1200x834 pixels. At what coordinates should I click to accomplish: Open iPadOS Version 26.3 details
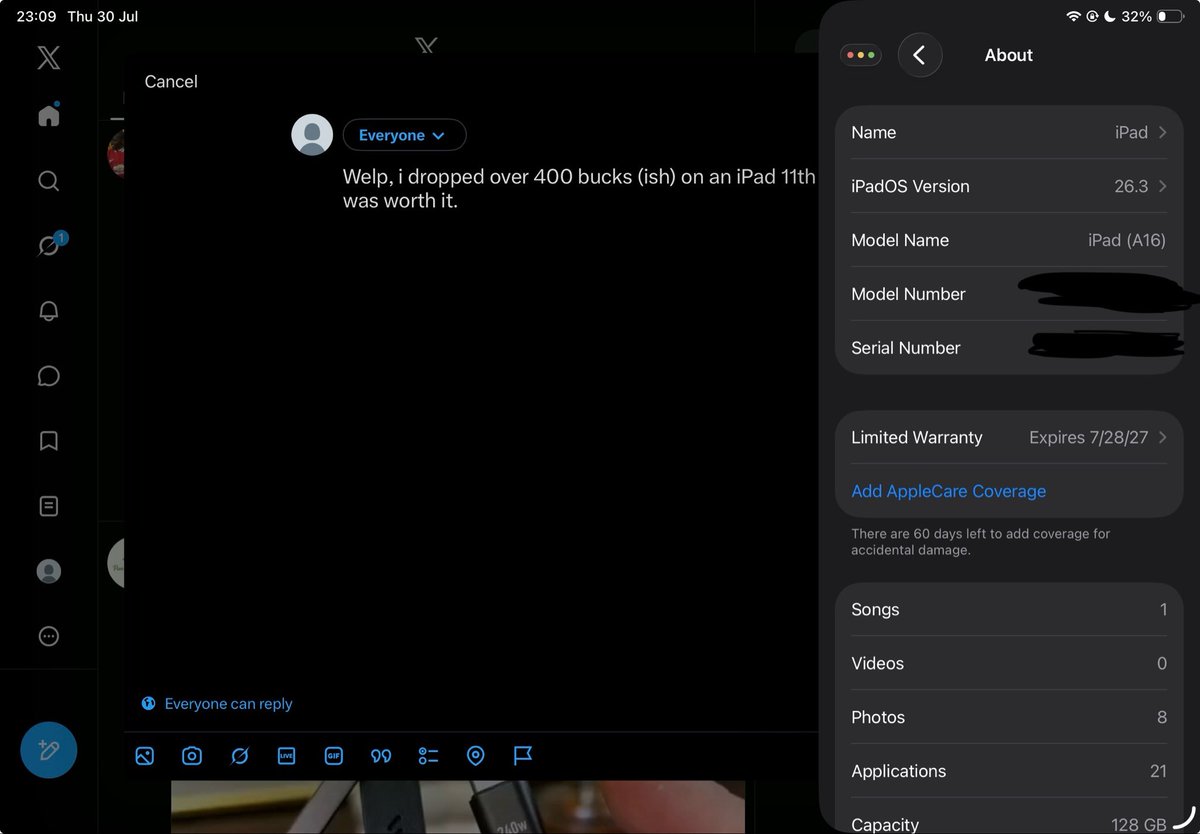coord(1009,186)
